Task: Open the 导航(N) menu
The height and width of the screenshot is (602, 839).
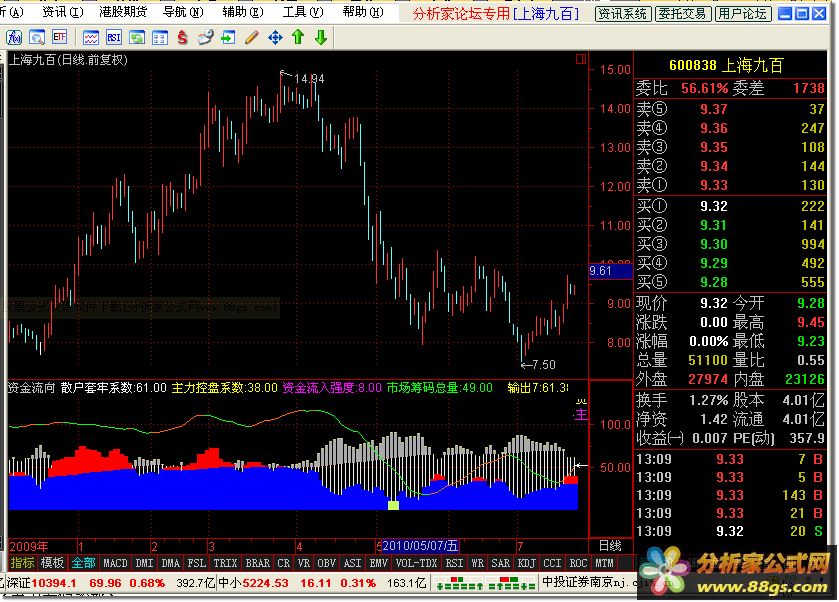Action: point(183,12)
